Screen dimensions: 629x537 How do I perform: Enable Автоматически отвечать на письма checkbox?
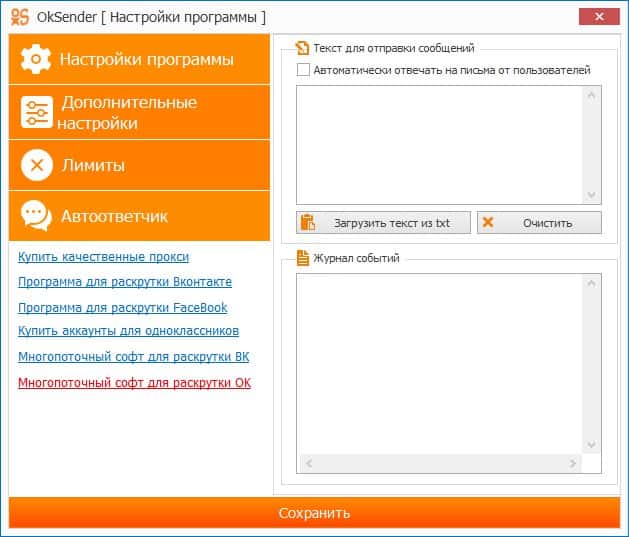(x=303, y=70)
